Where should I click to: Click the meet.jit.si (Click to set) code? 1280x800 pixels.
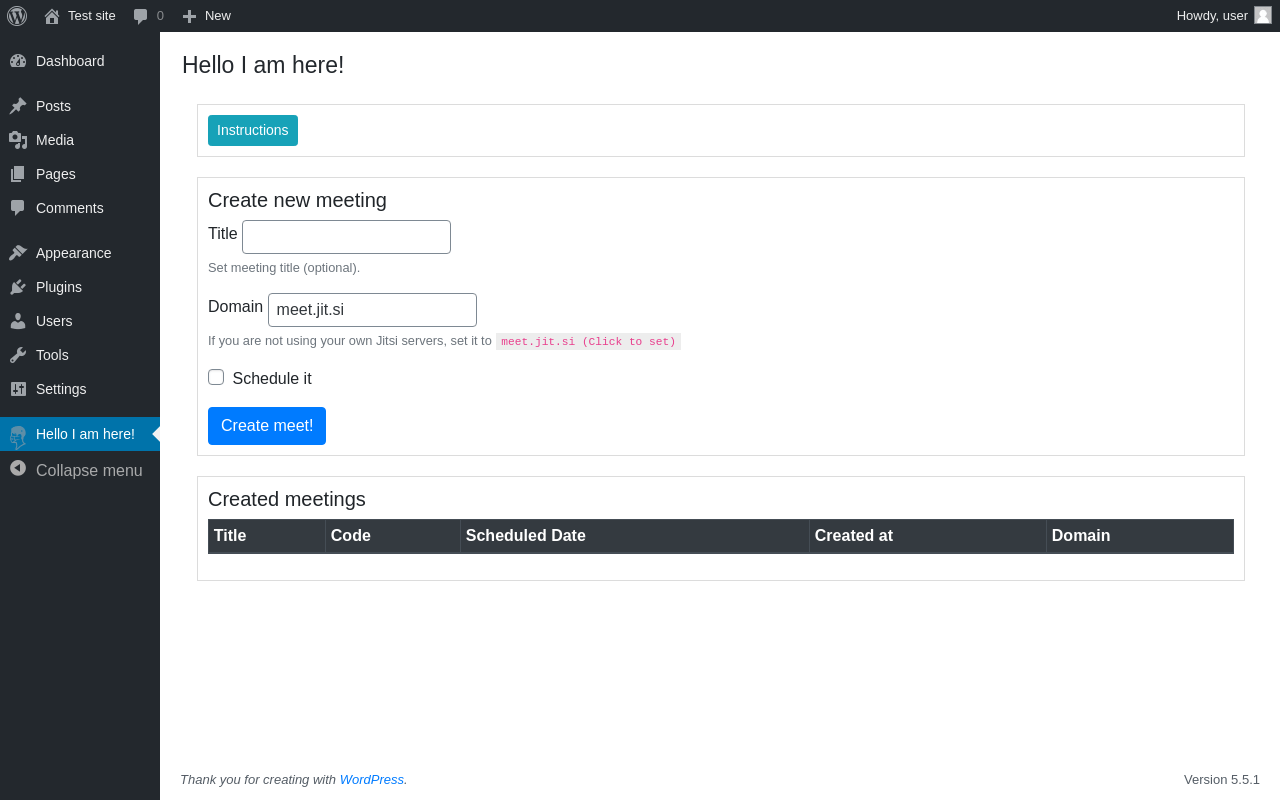[x=588, y=342]
